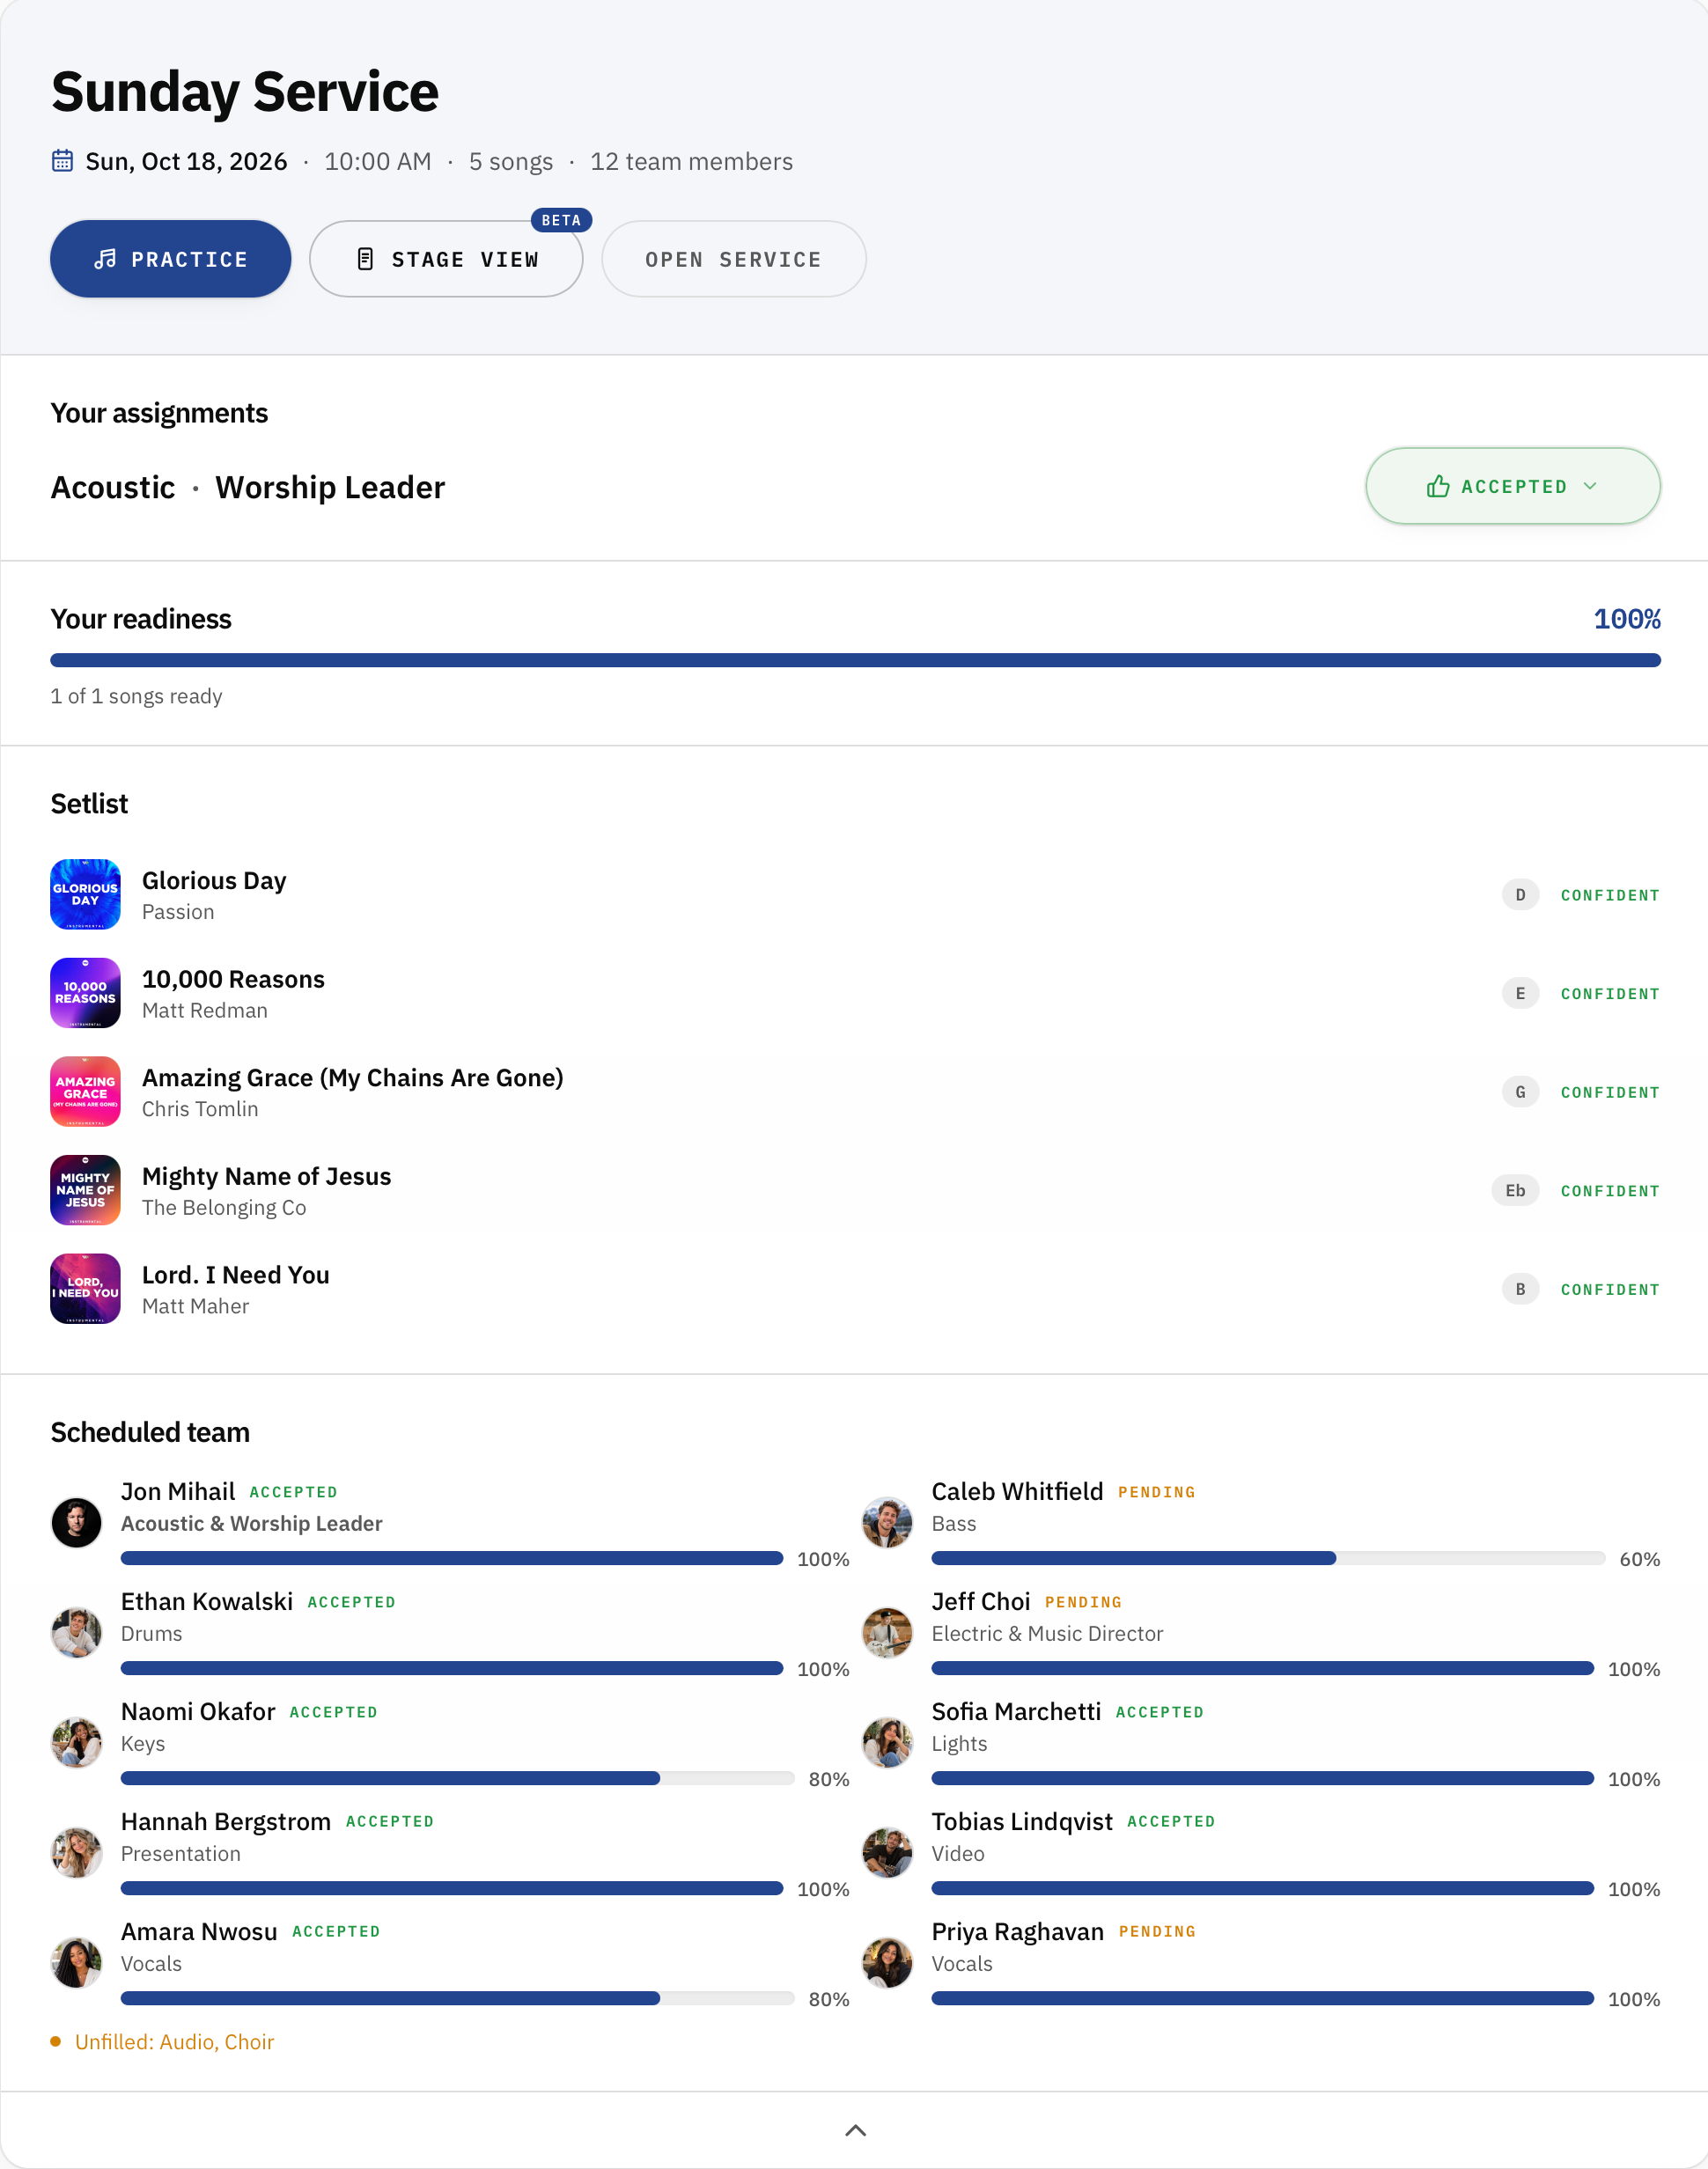Open the Accepted status dropdown
Viewport: 1708px width, 2169px height.
point(1512,486)
